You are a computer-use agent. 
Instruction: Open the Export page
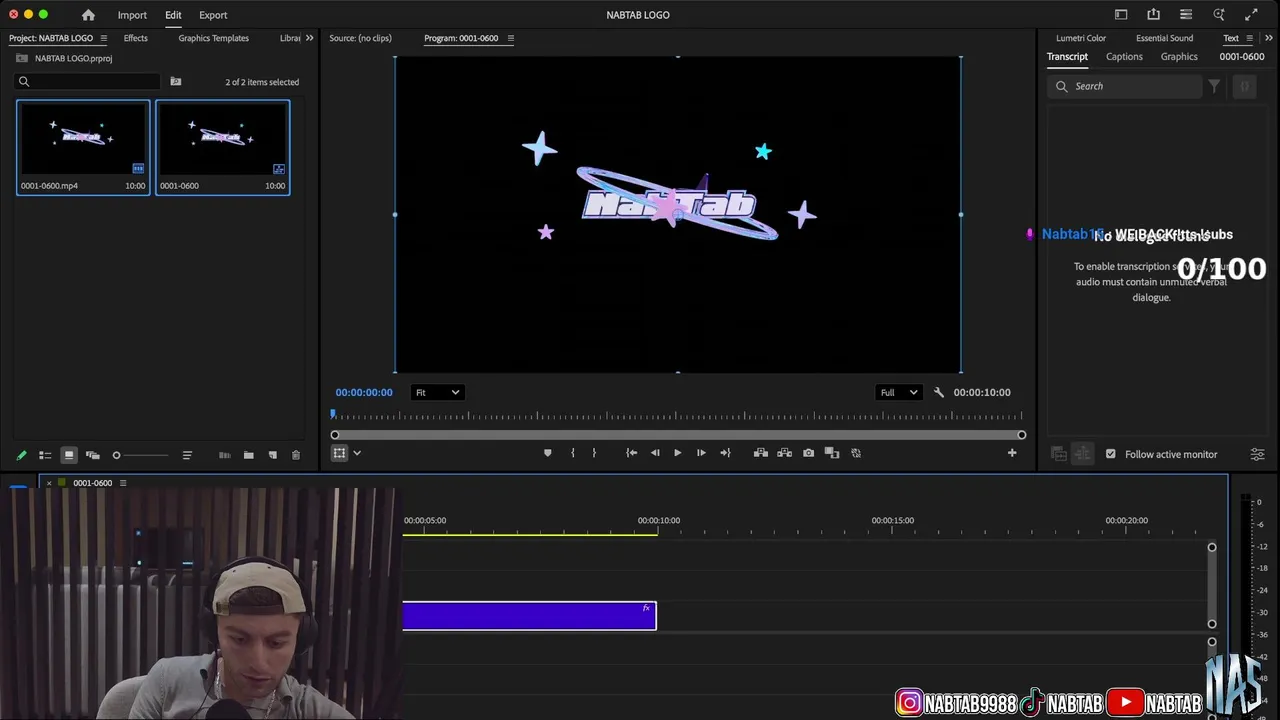(x=213, y=15)
